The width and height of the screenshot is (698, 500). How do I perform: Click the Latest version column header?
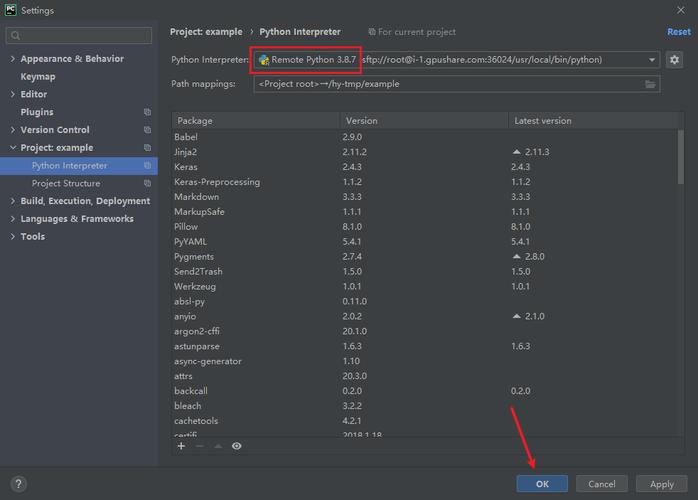tap(592, 121)
